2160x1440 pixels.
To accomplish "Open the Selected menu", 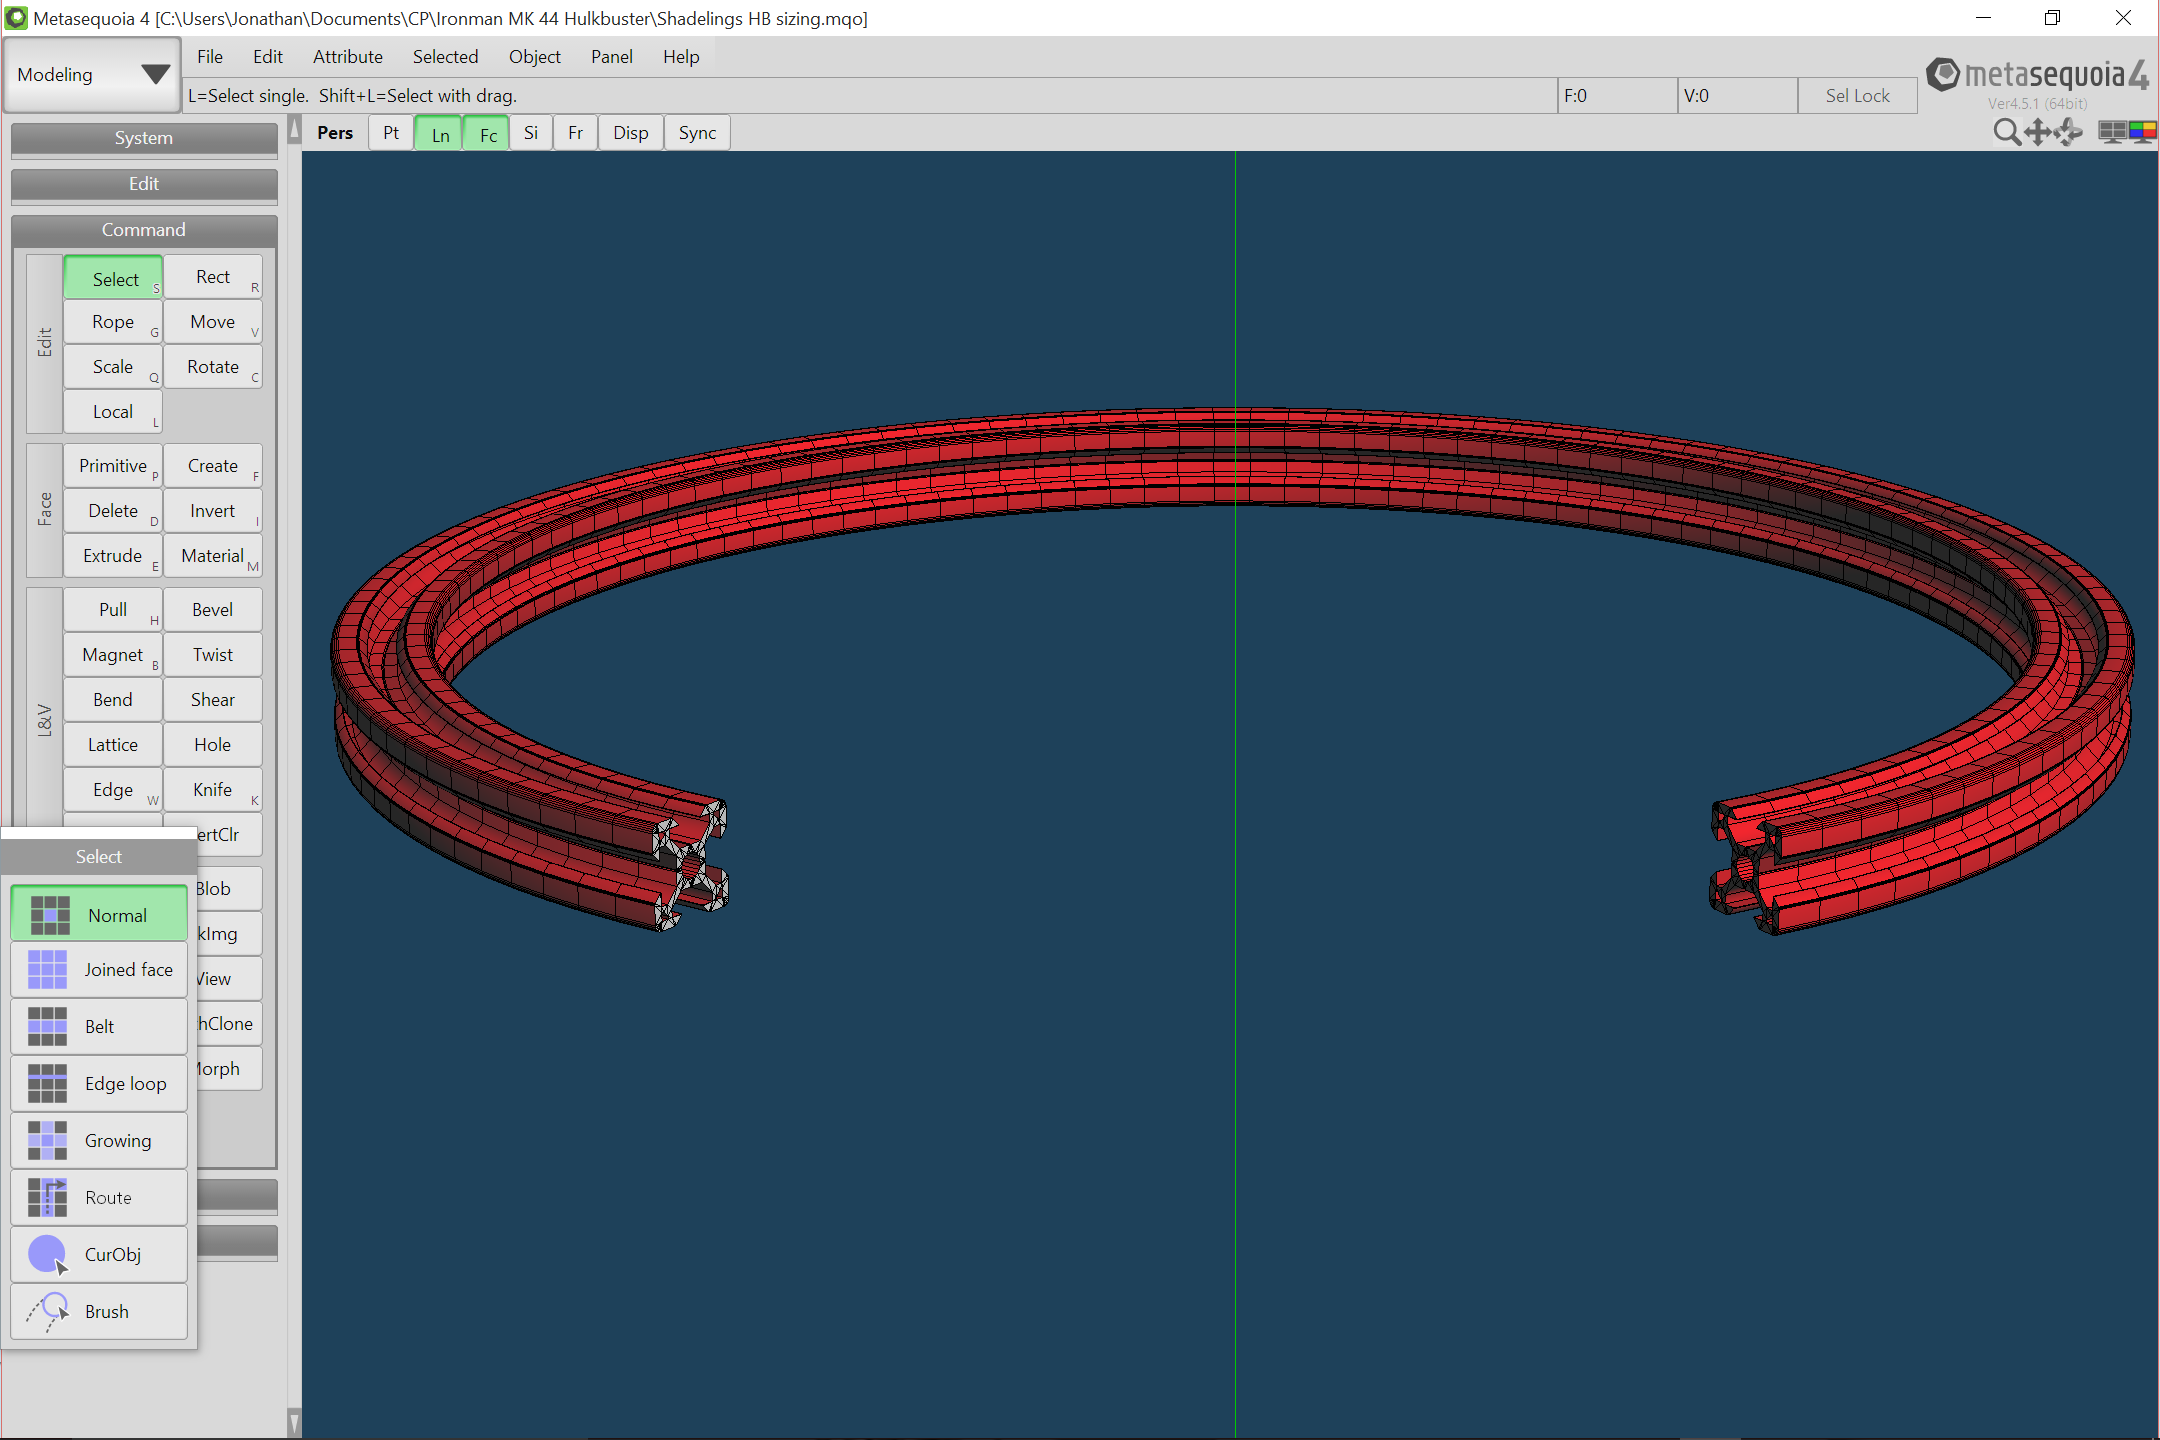I will tap(446, 57).
